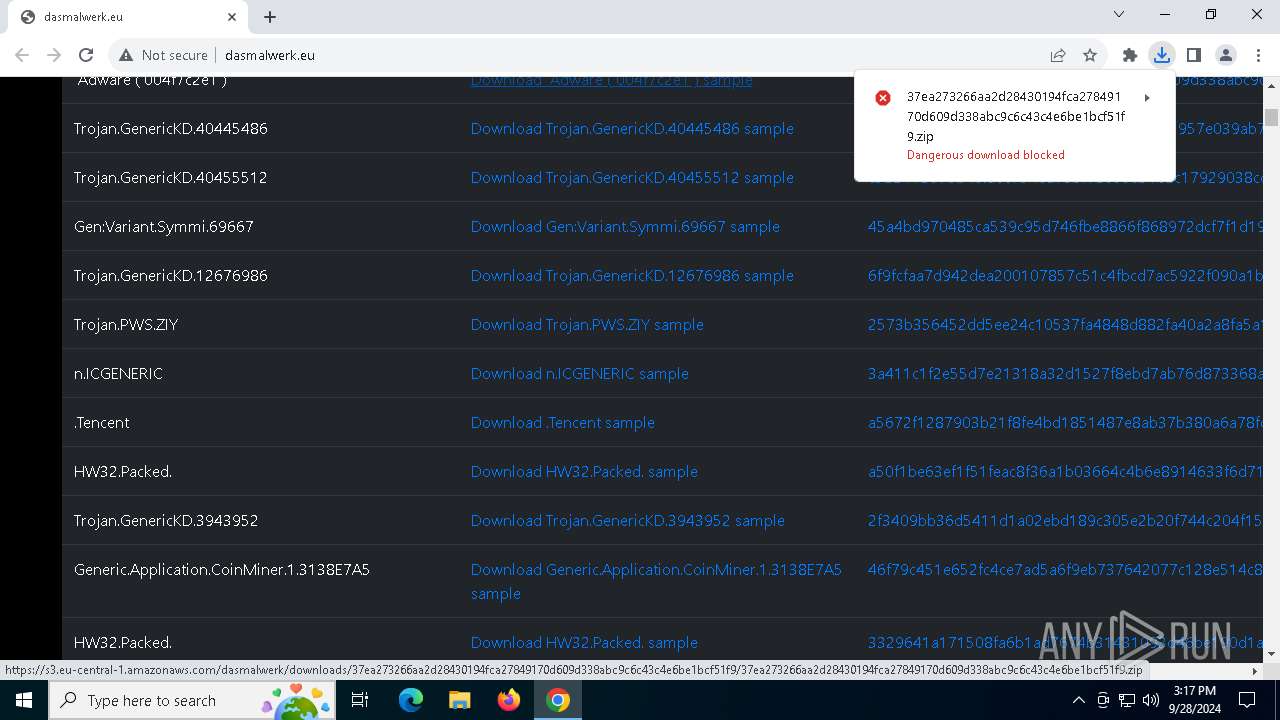Expand blocked download options arrow
The image size is (1280, 720).
(1147, 97)
